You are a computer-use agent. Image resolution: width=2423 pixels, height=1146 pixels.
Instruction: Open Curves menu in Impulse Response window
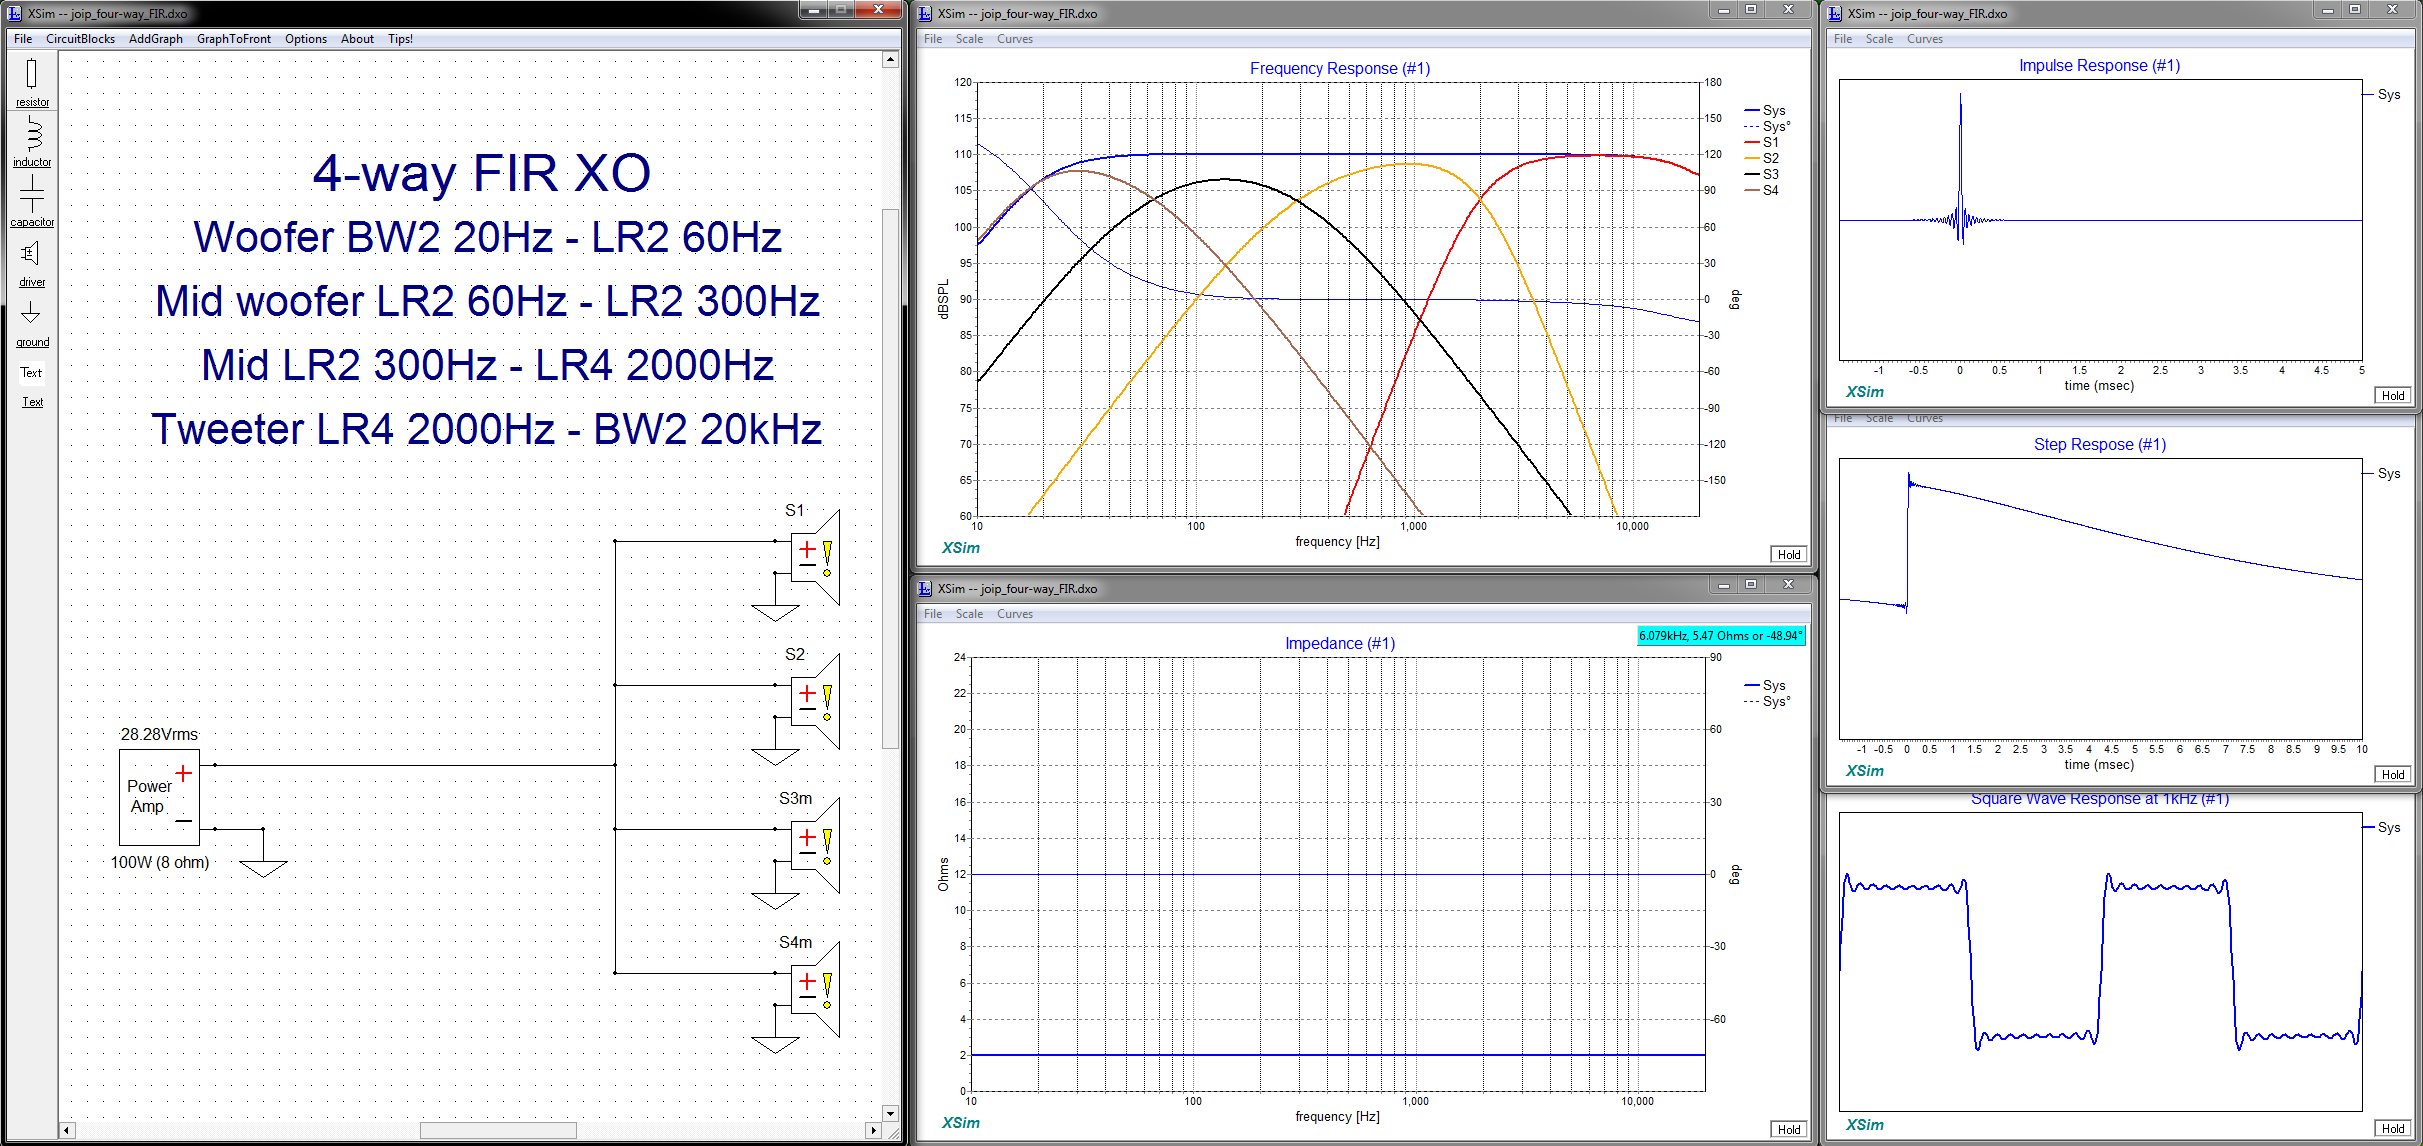(x=1925, y=39)
